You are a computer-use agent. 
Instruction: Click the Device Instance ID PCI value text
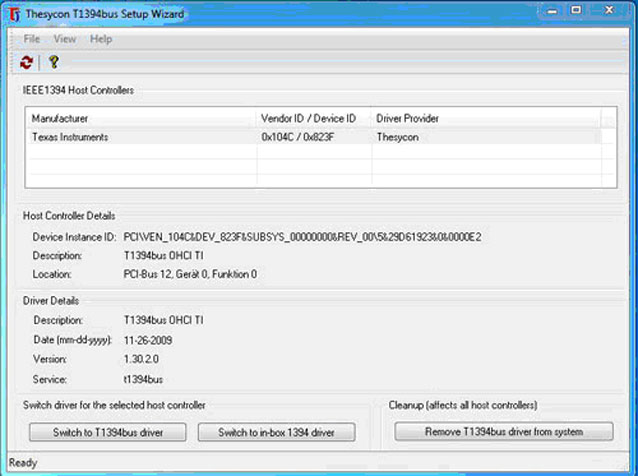[x=302, y=237]
